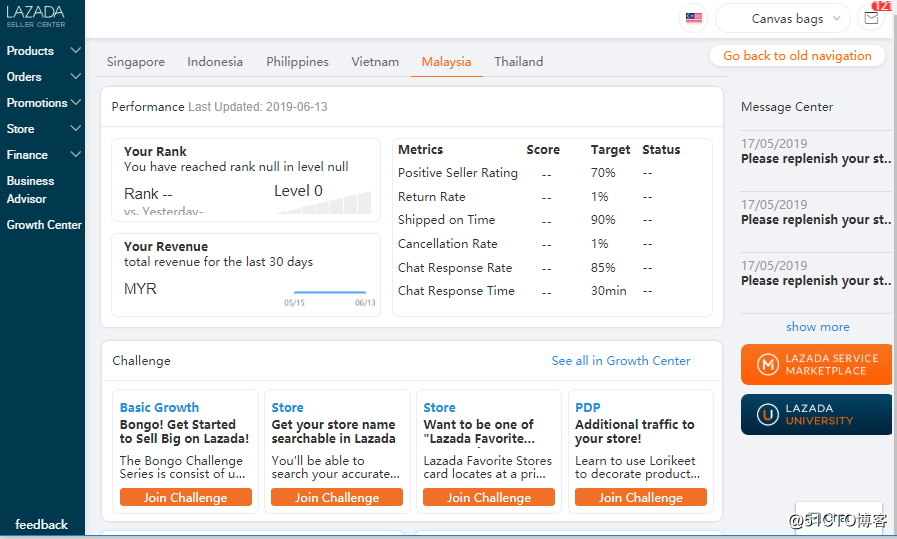Open Growth Center in the sidebar
Screen dimensions: 897x539
[x=44, y=225]
